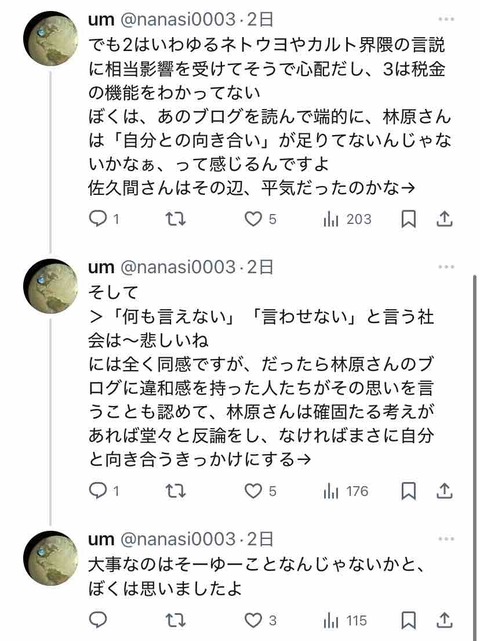
Task: View analytics showing 203 views
Action: [347, 220]
